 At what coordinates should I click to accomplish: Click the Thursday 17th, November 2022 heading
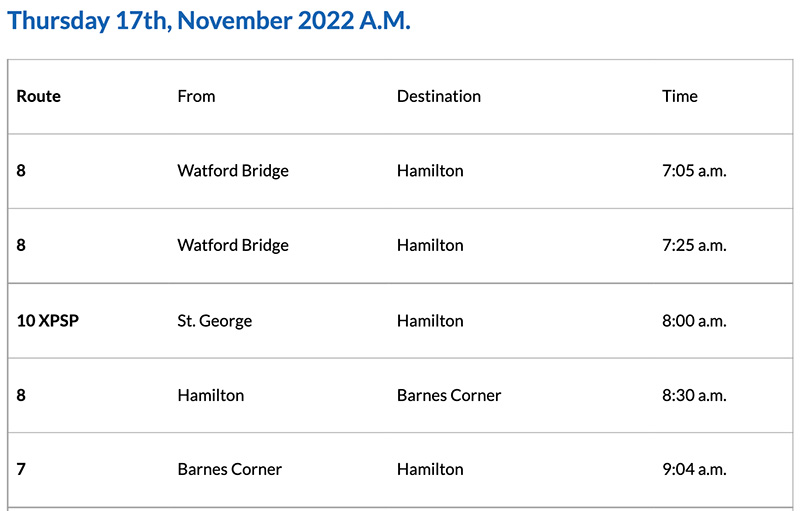click(209, 21)
